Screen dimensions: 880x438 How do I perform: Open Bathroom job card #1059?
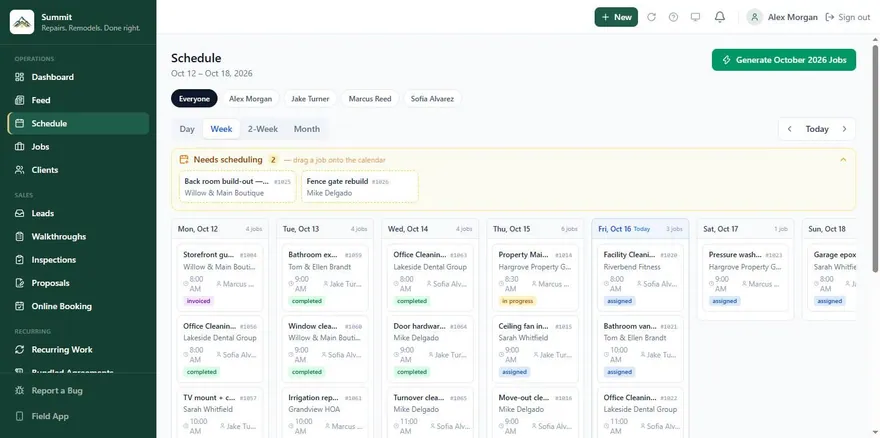tap(325, 277)
